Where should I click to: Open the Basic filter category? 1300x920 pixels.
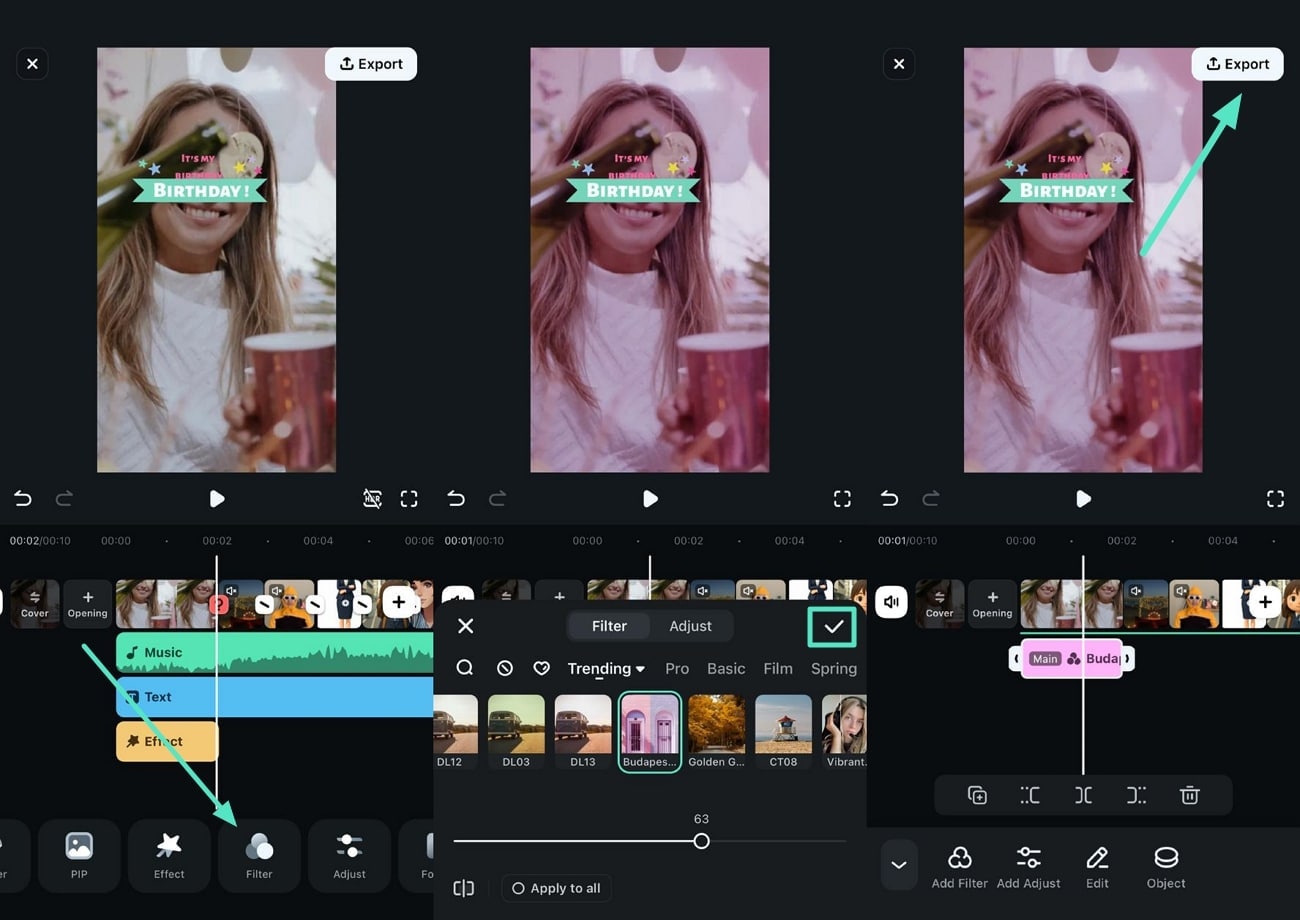tap(726, 669)
